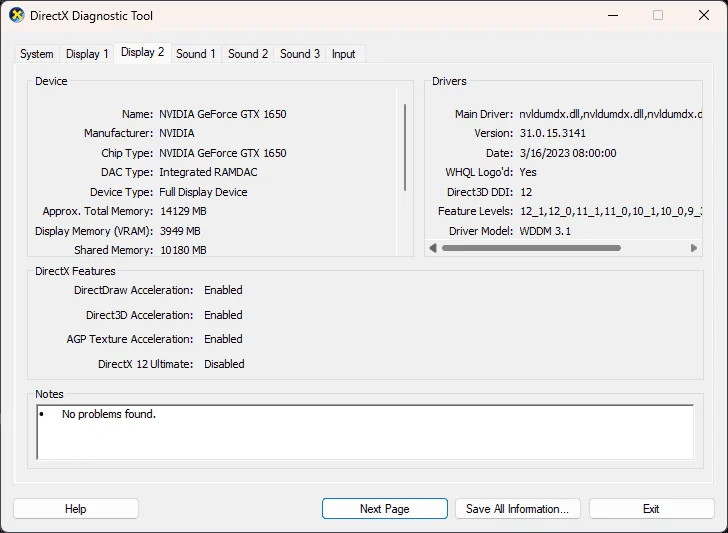Image resolution: width=728 pixels, height=533 pixels.
Task: Click the Drivers scroll right arrow
Action: [694, 248]
